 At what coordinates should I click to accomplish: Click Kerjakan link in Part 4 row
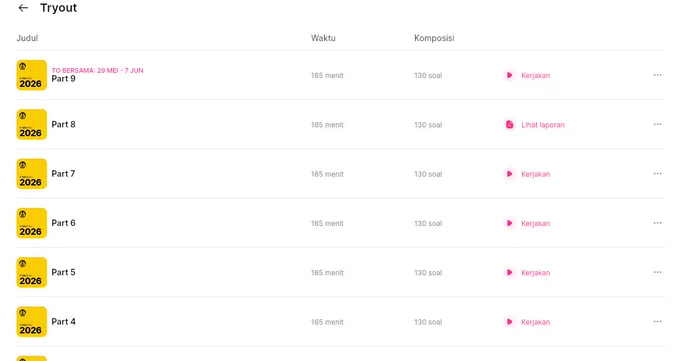coord(536,322)
